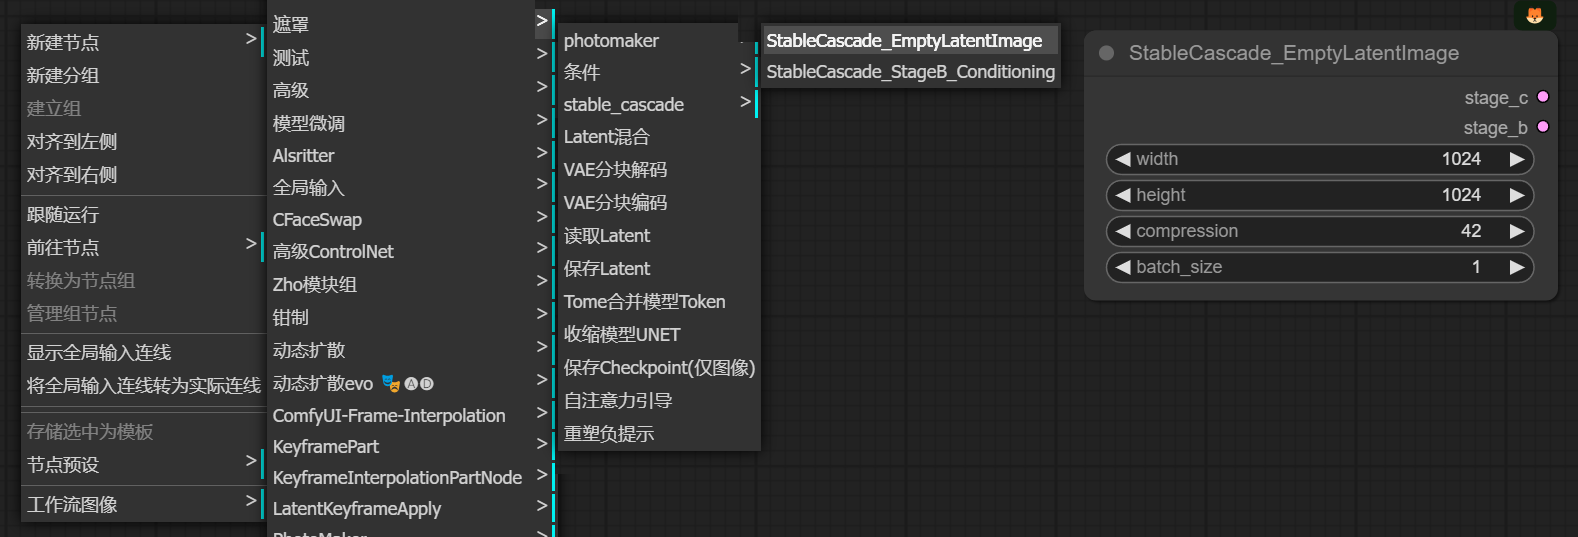
Task: Click 跟随运行 menu option
Action: [x=142, y=214]
